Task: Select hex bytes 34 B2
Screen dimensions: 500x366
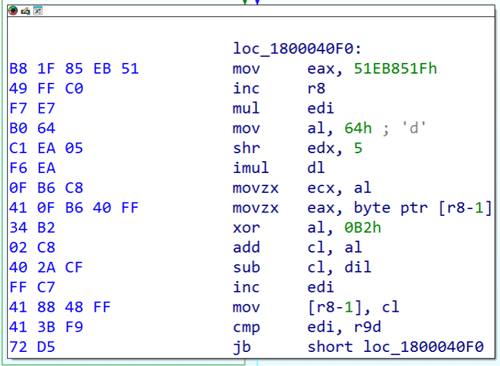Action: (32, 228)
